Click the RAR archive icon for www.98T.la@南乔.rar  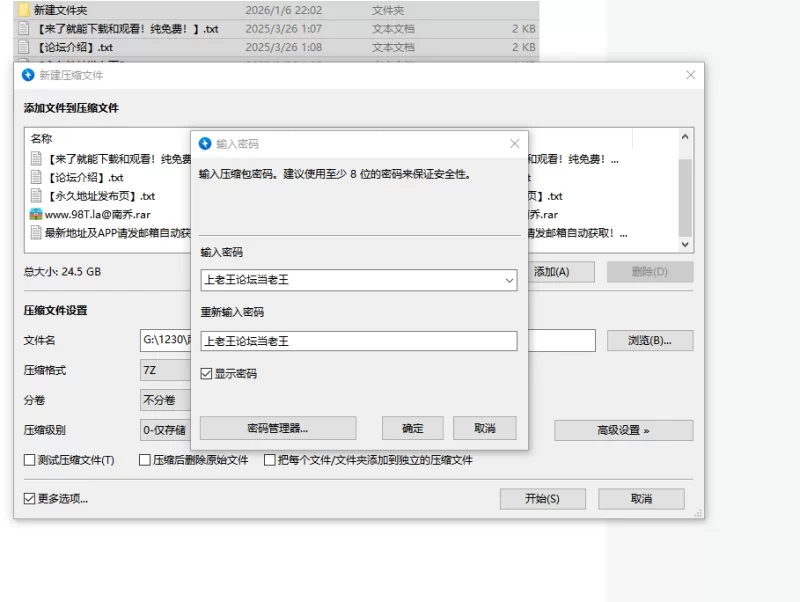(x=36, y=214)
